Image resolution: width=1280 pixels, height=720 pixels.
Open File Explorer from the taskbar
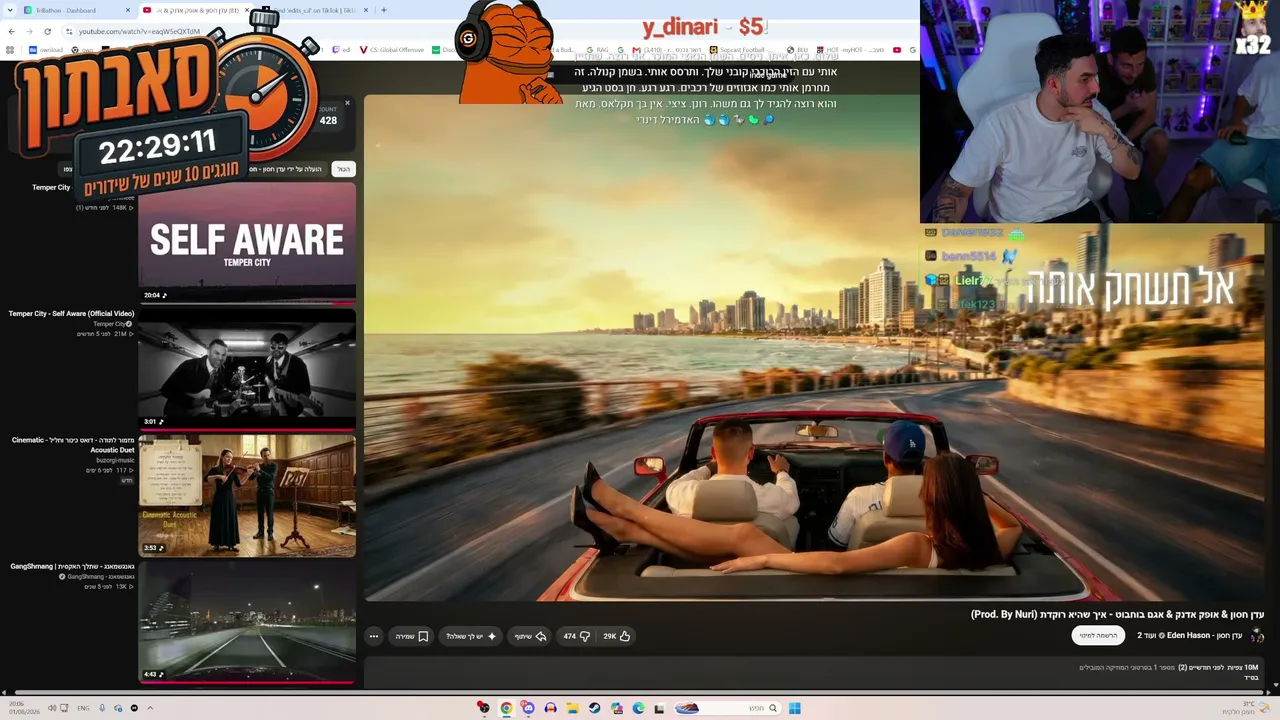point(572,708)
